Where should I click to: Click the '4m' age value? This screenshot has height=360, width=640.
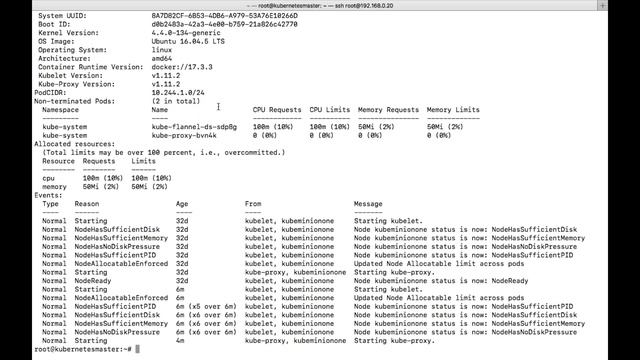point(180,341)
